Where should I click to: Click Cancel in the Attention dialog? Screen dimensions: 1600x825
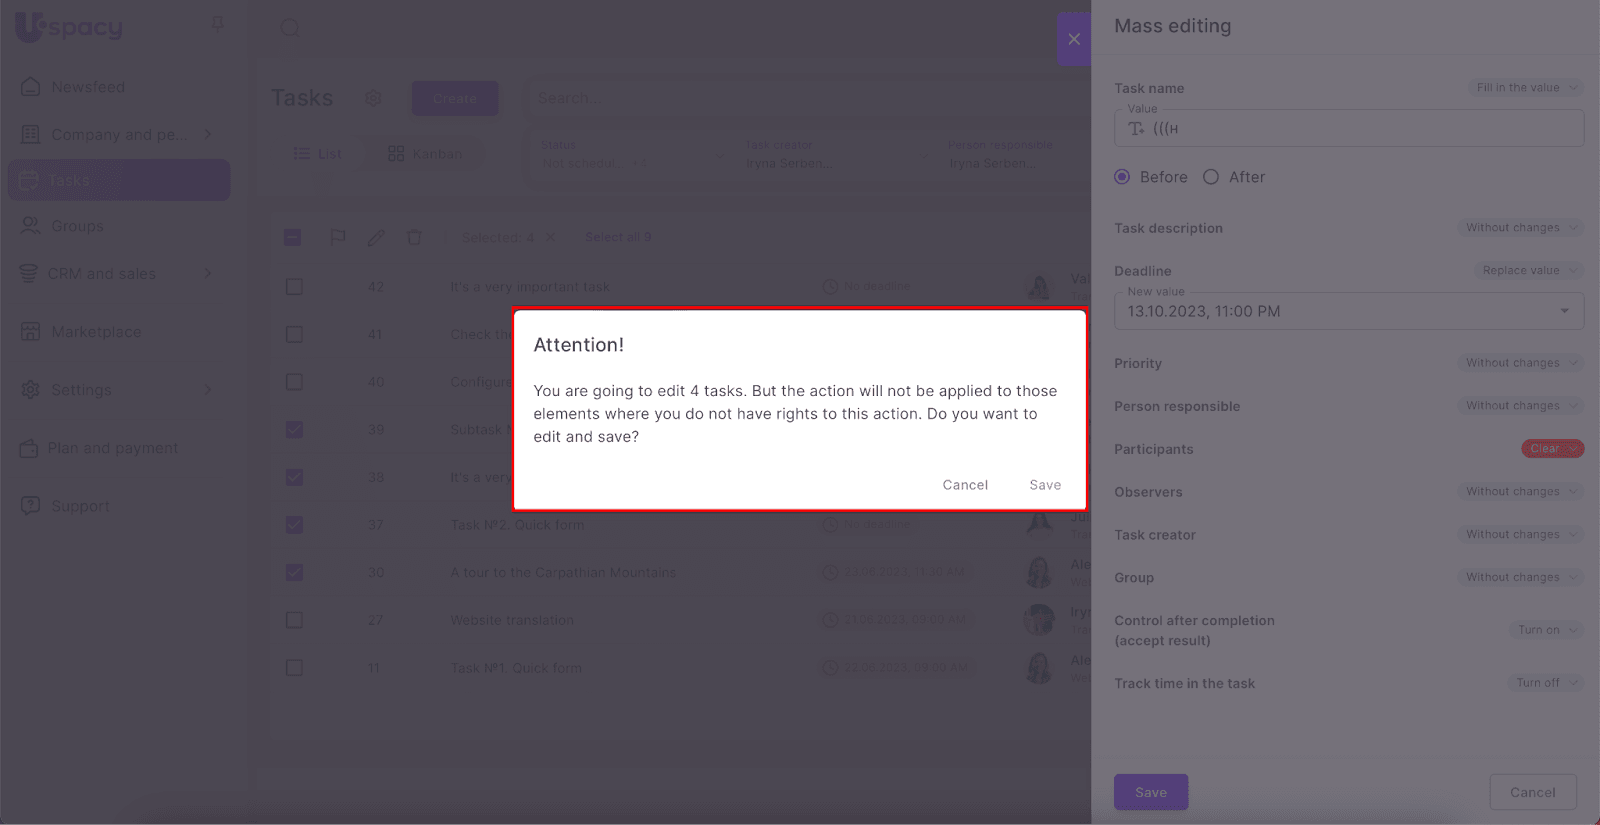pos(965,485)
